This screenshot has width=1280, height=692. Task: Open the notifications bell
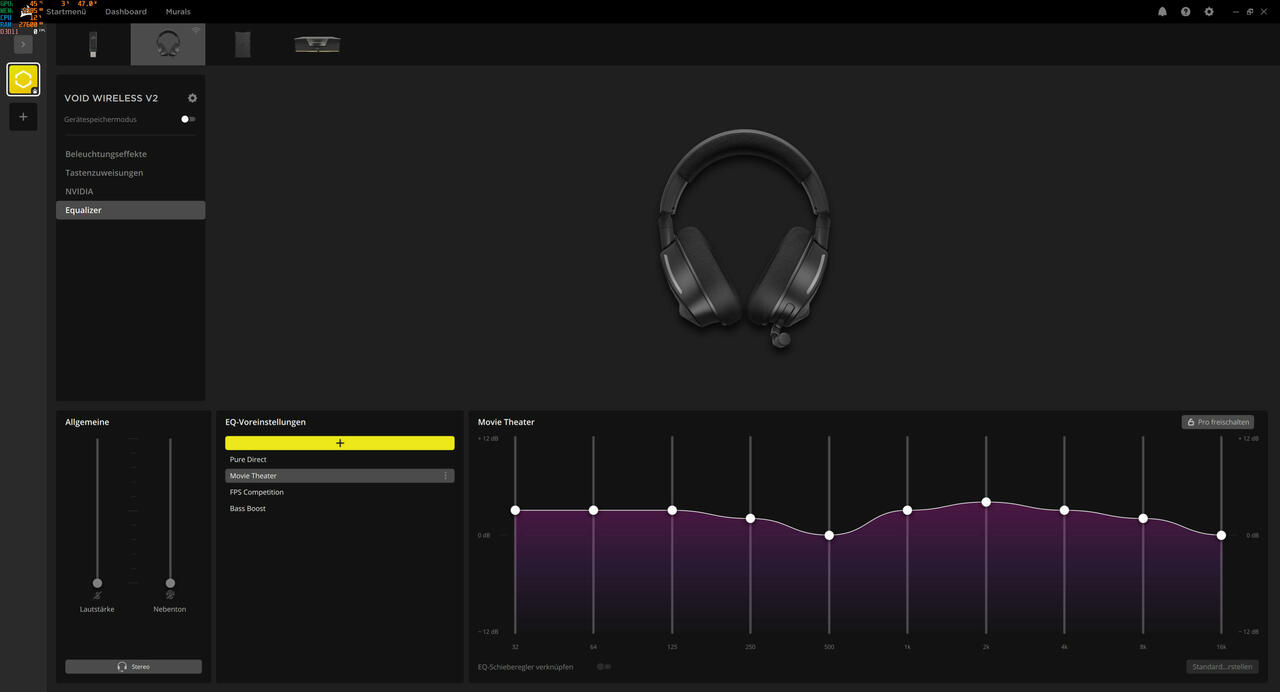point(1162,12)
